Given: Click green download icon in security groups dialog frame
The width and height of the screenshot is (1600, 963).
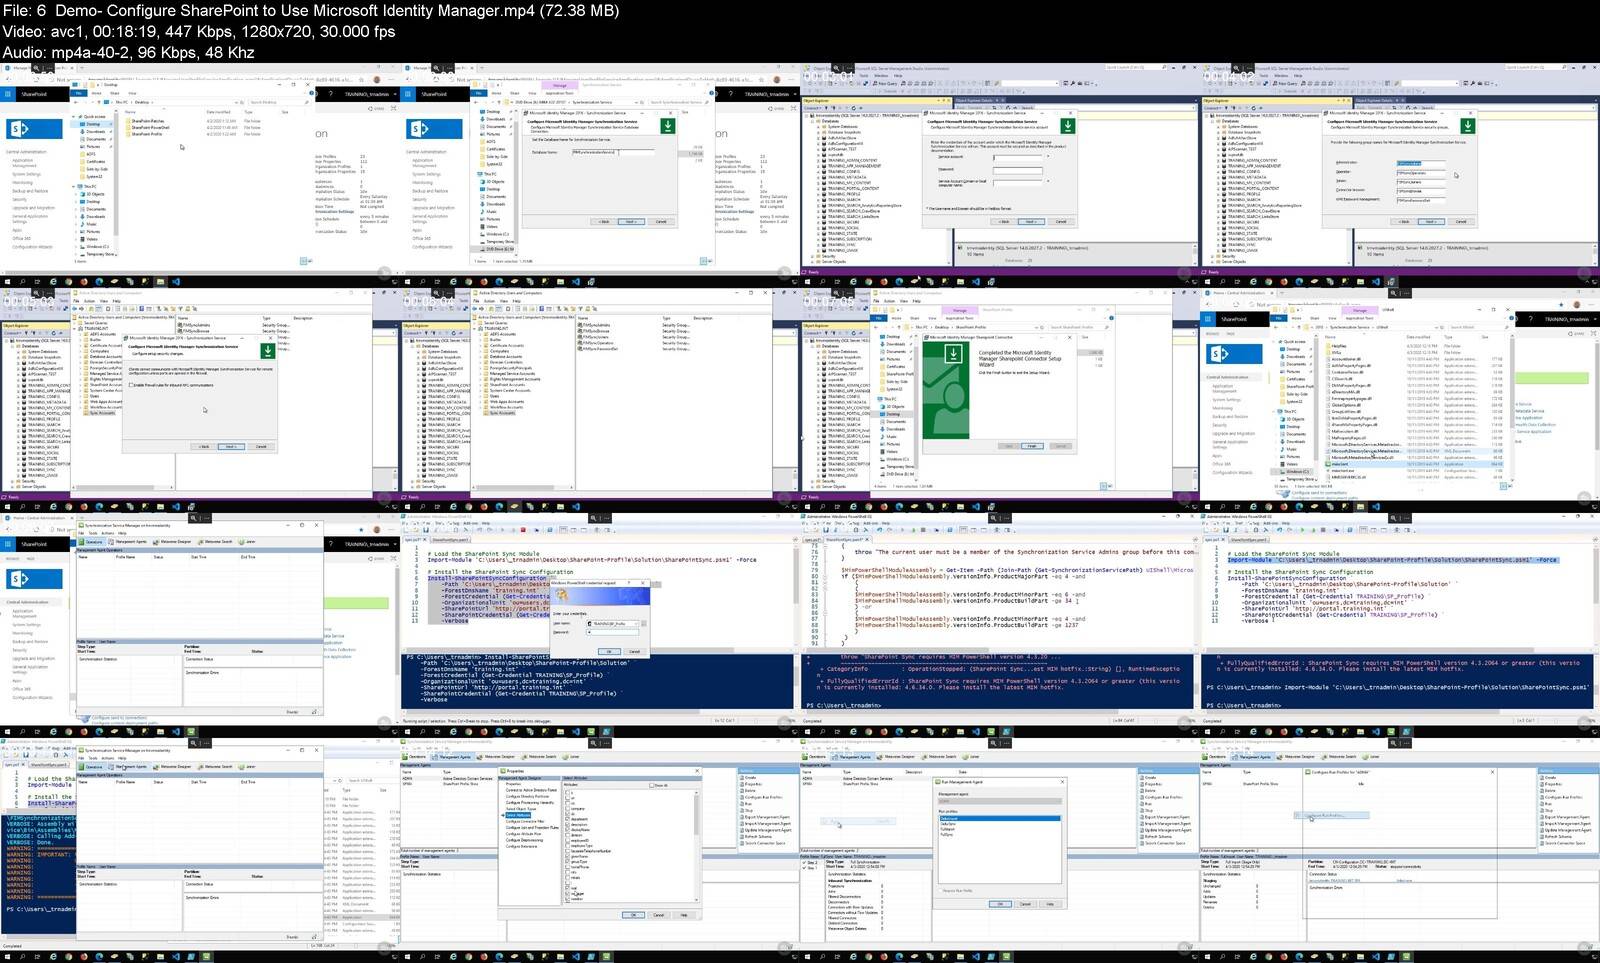Looking at the screenshot, I should (x=1468, y=126).
